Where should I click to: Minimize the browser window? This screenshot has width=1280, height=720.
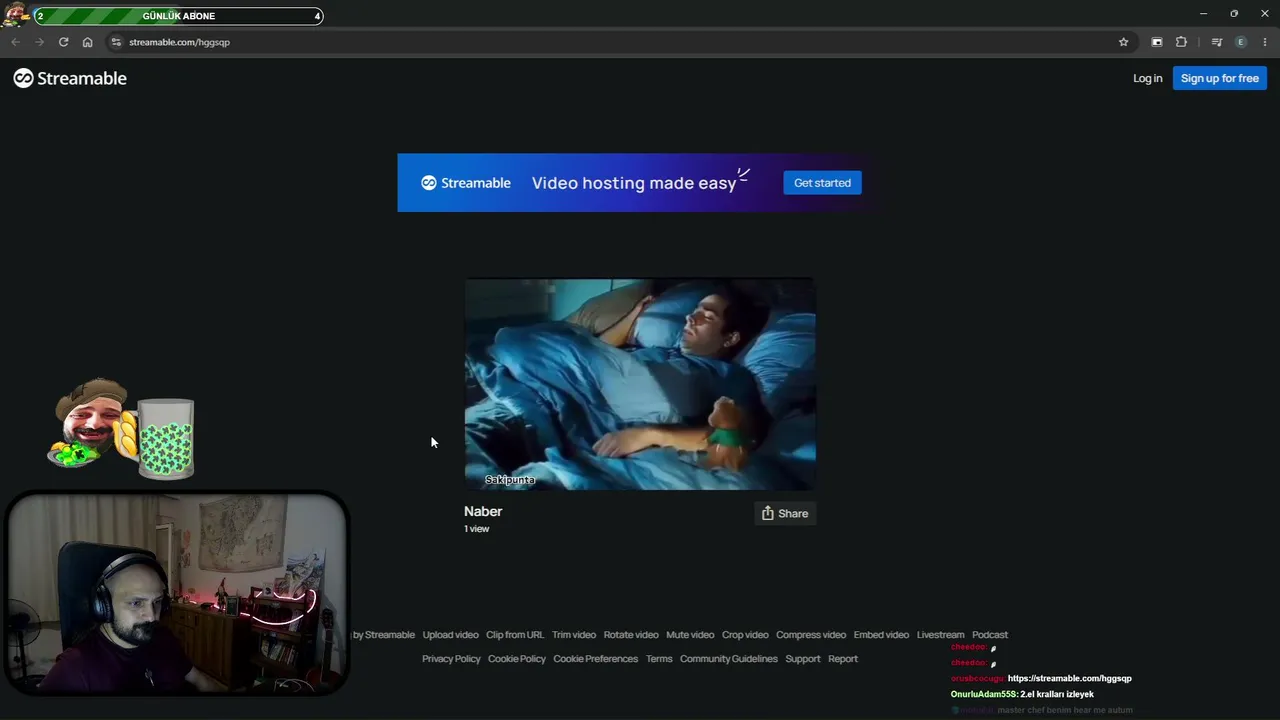[x=1203, y=14]
